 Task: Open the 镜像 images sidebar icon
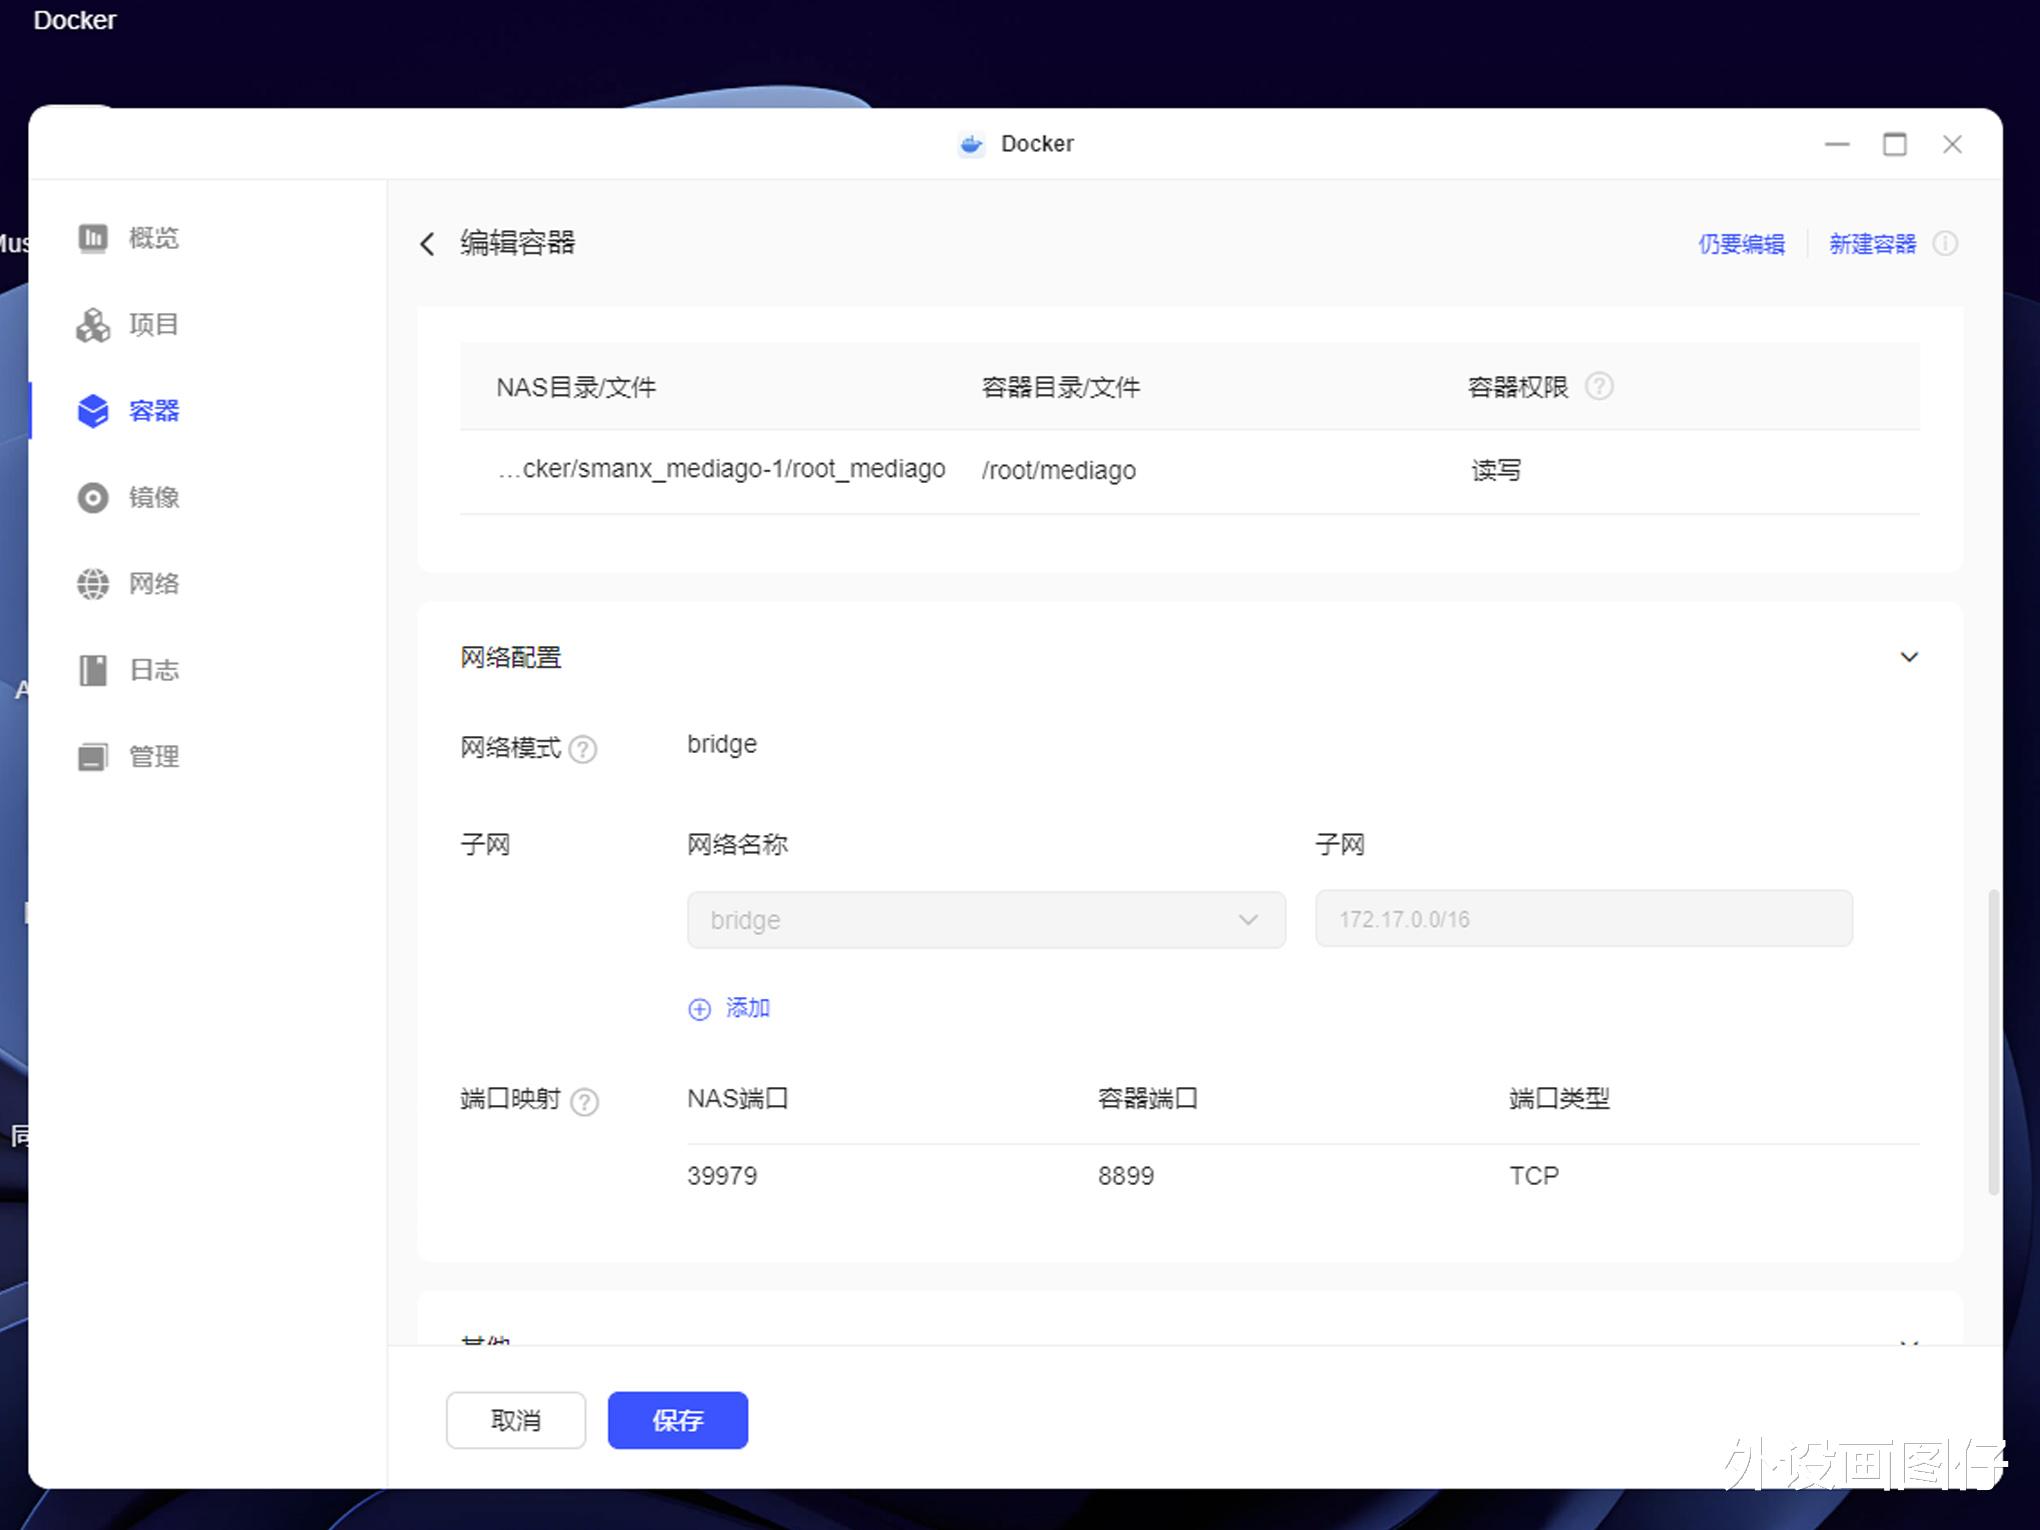click(93, 497)
